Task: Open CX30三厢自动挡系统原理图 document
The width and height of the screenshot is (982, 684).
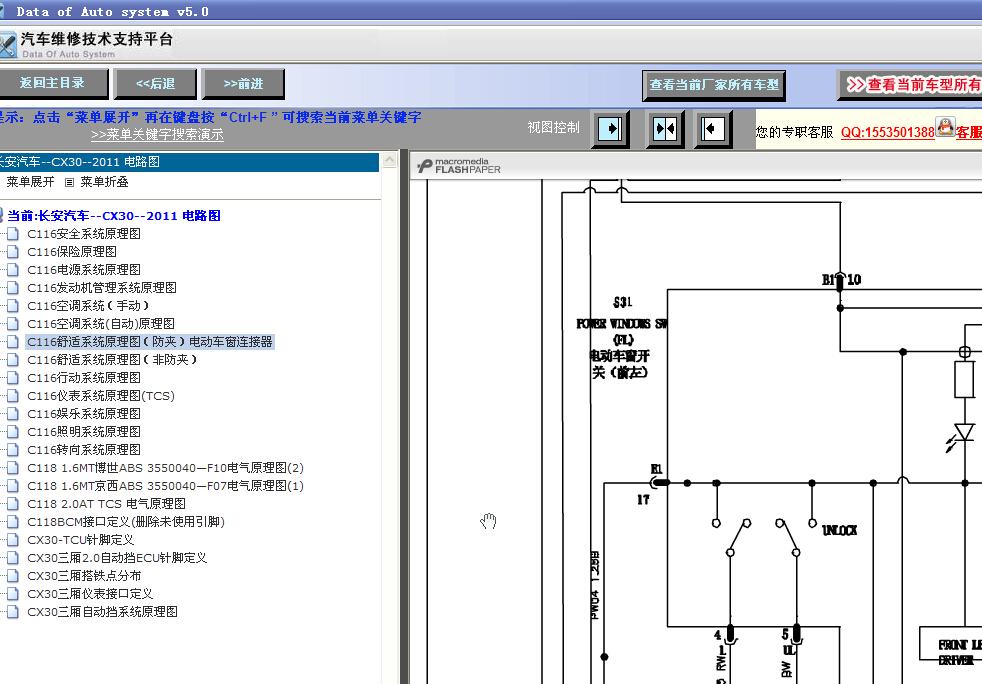Action: (x=102, y=613)
